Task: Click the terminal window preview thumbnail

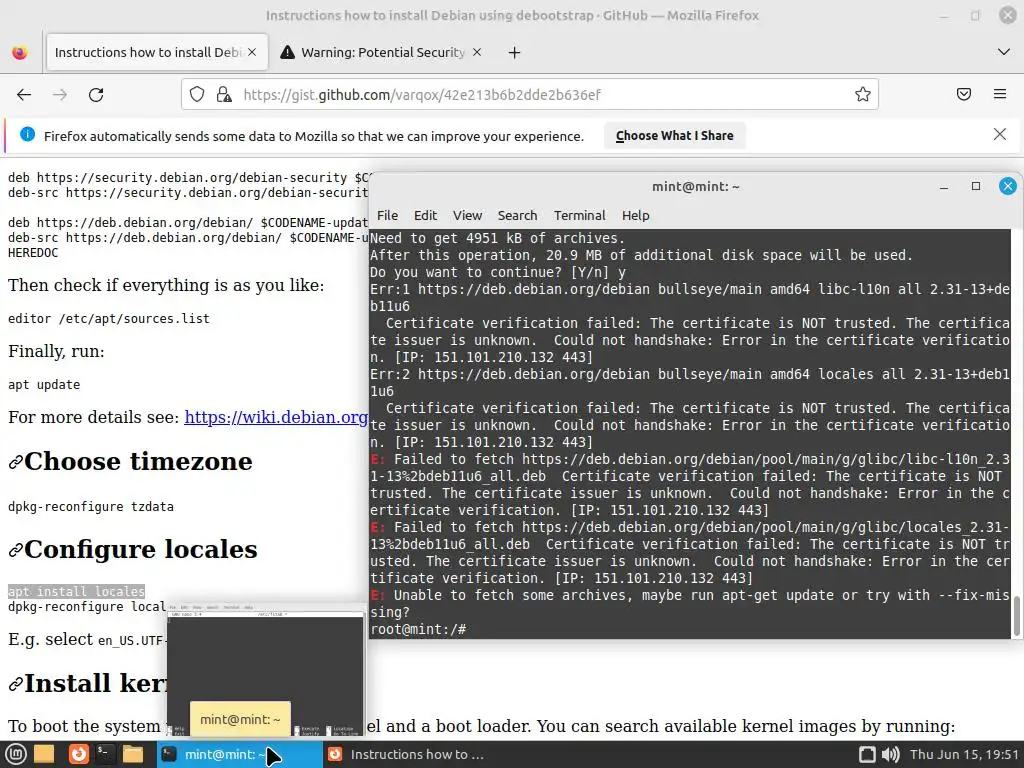Action: click(266, 673)
